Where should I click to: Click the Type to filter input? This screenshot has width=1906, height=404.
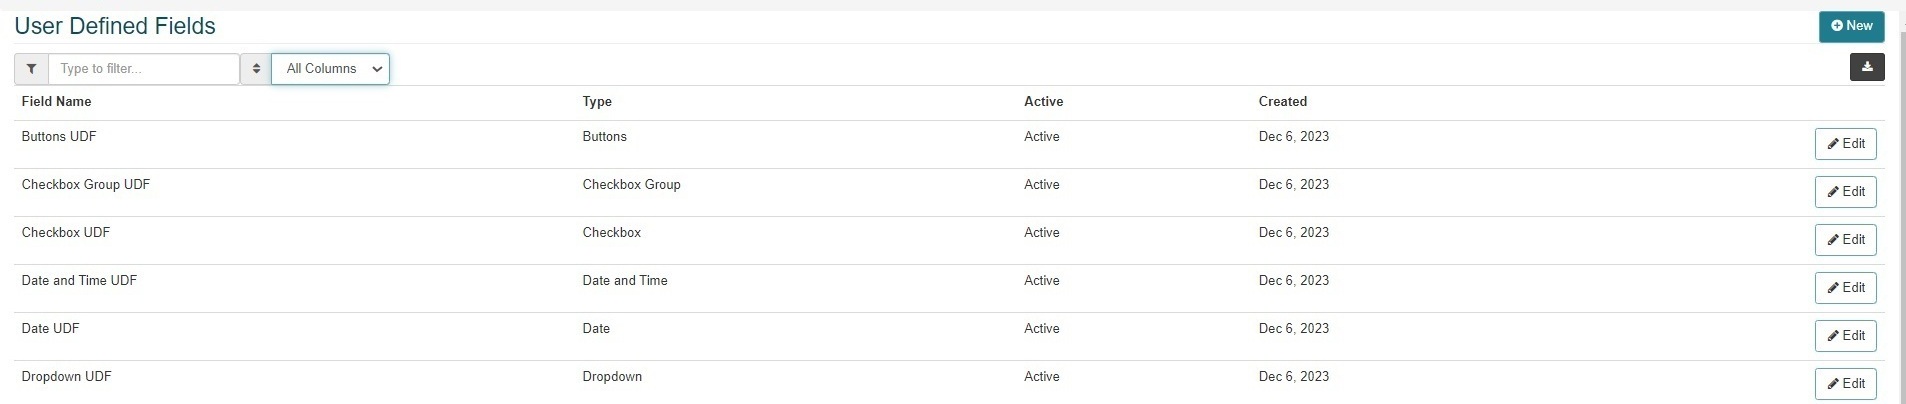click(x=143, y=69)
